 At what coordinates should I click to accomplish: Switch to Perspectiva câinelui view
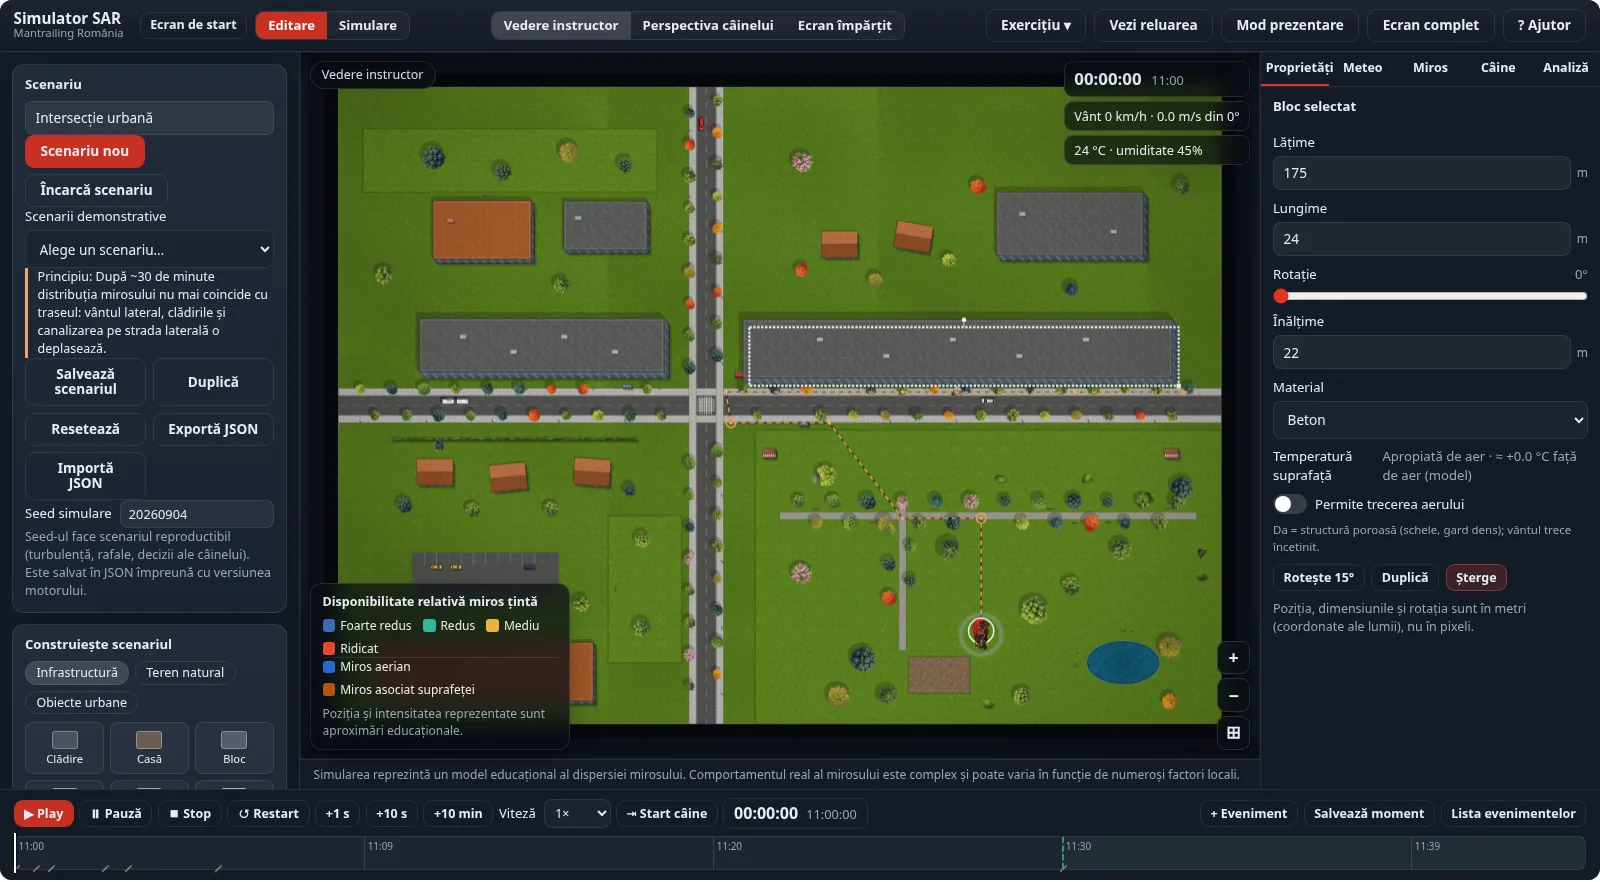[x=708, y=25]
